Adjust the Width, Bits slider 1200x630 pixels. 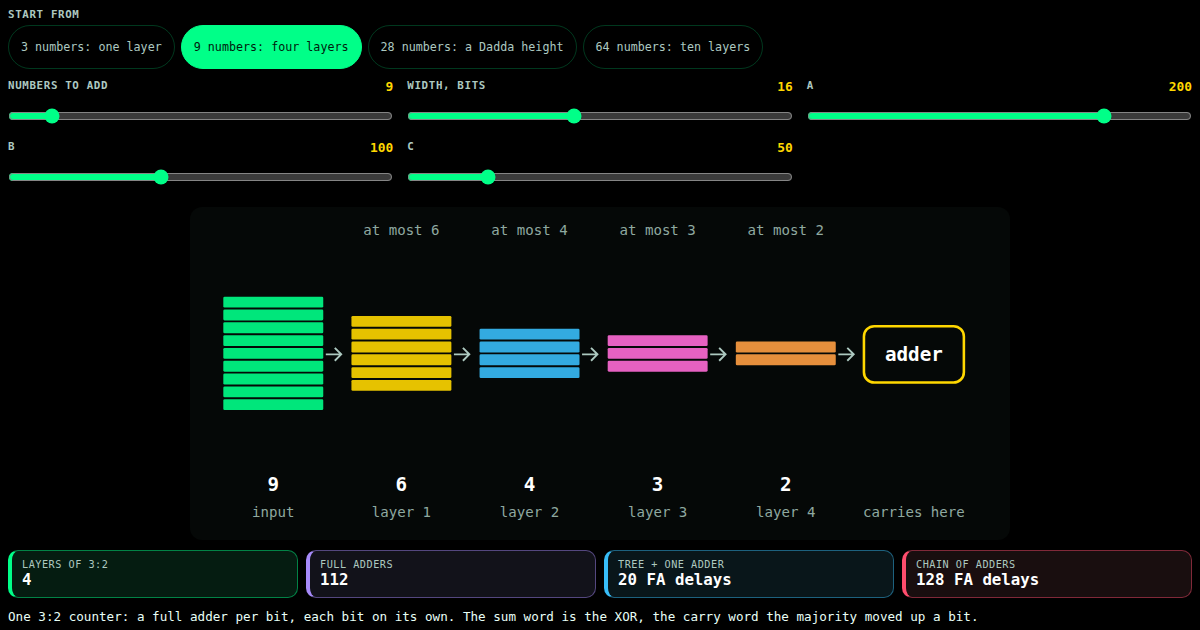click(600, 116)
